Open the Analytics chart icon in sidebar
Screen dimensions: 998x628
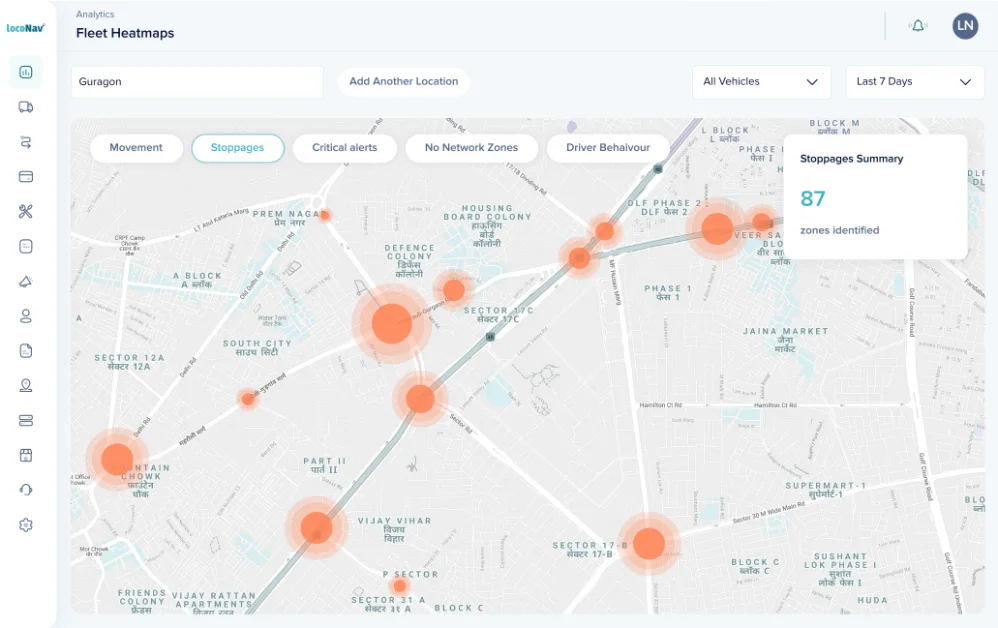click(26, 72)
